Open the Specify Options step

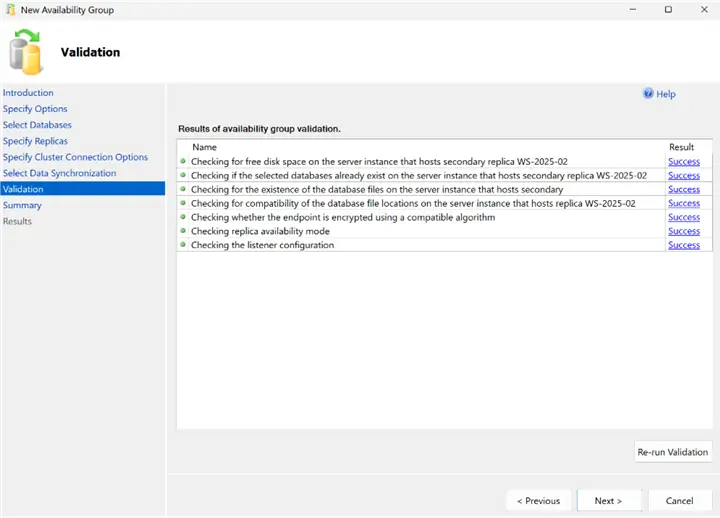35,109
